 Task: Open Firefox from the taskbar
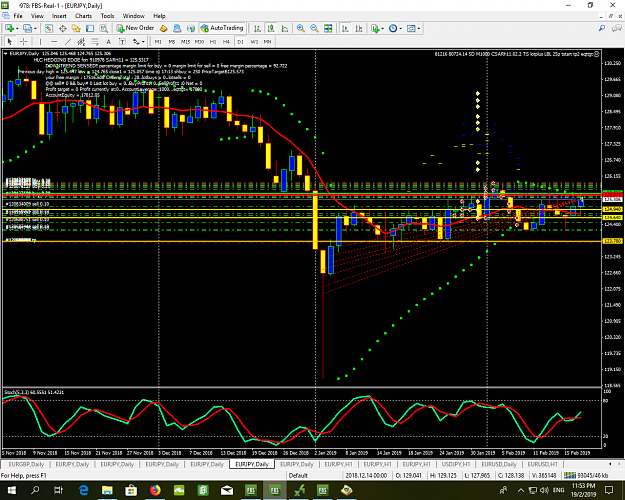[x=155, y=490]
